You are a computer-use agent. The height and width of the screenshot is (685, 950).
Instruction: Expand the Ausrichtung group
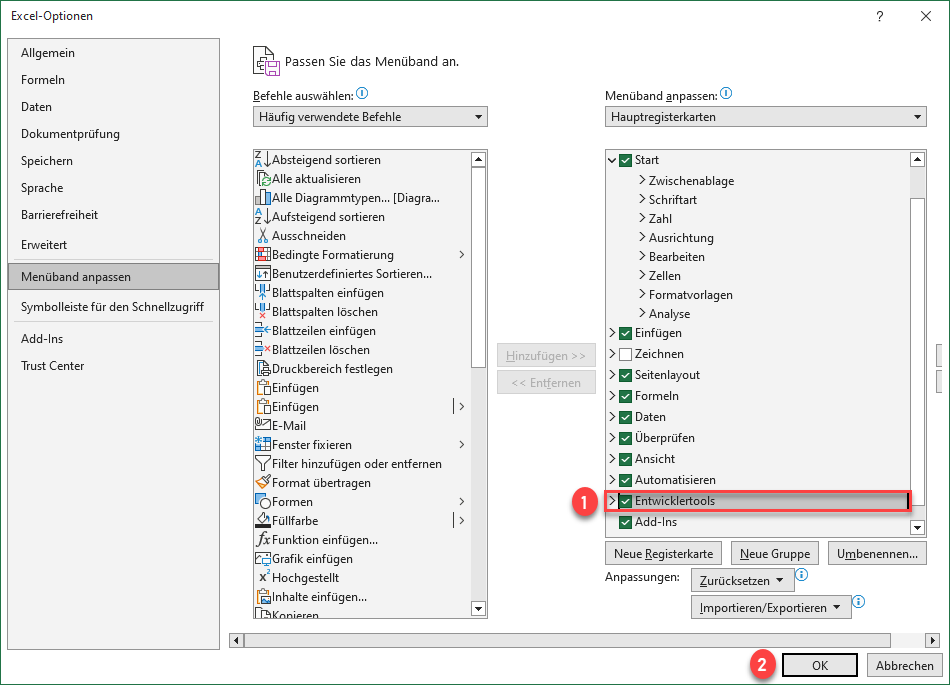pos(642,237)
